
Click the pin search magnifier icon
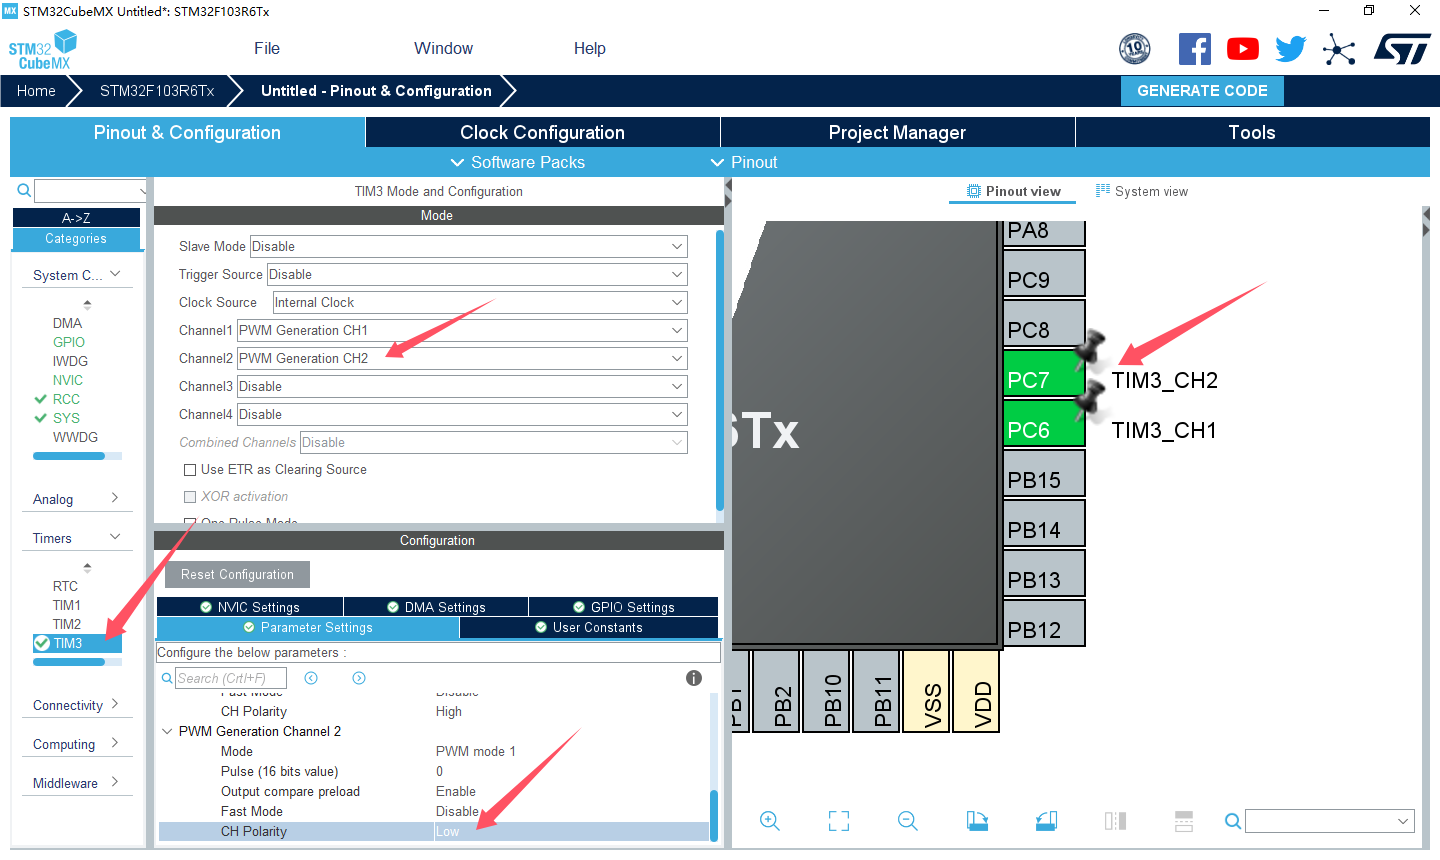point(1233,821)
